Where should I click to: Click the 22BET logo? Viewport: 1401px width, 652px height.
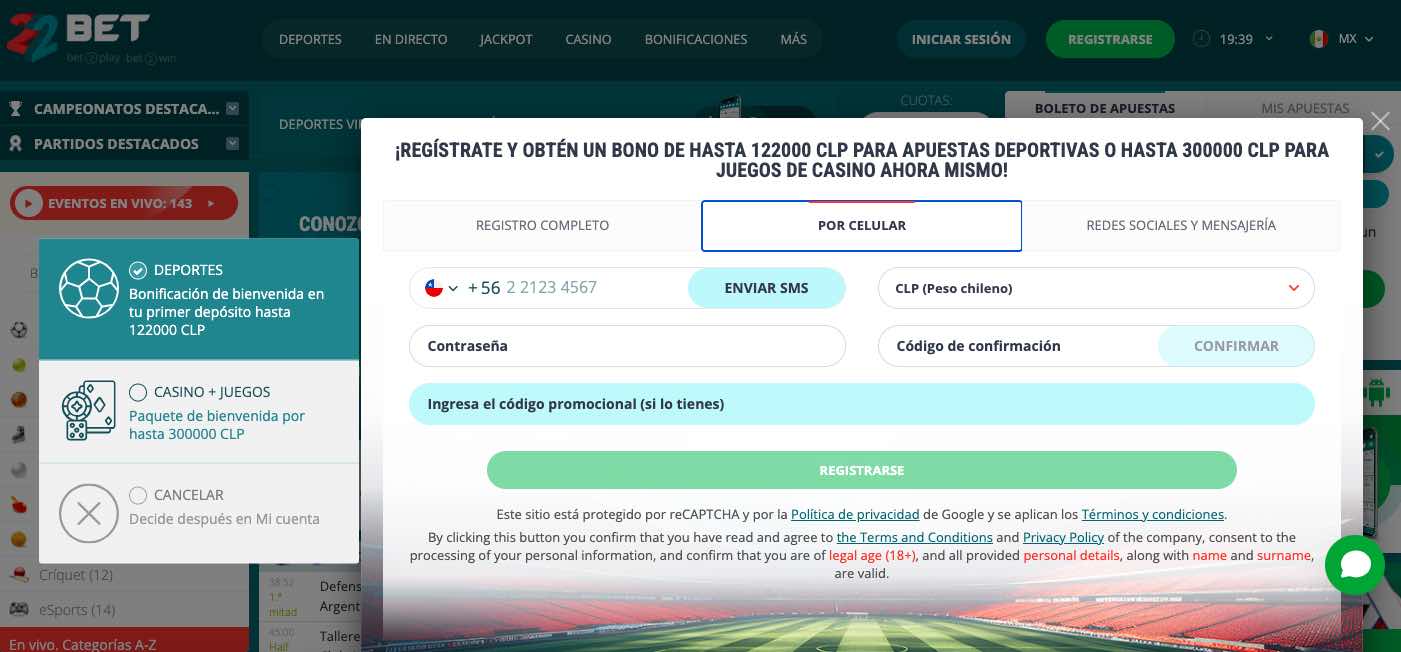78,36
